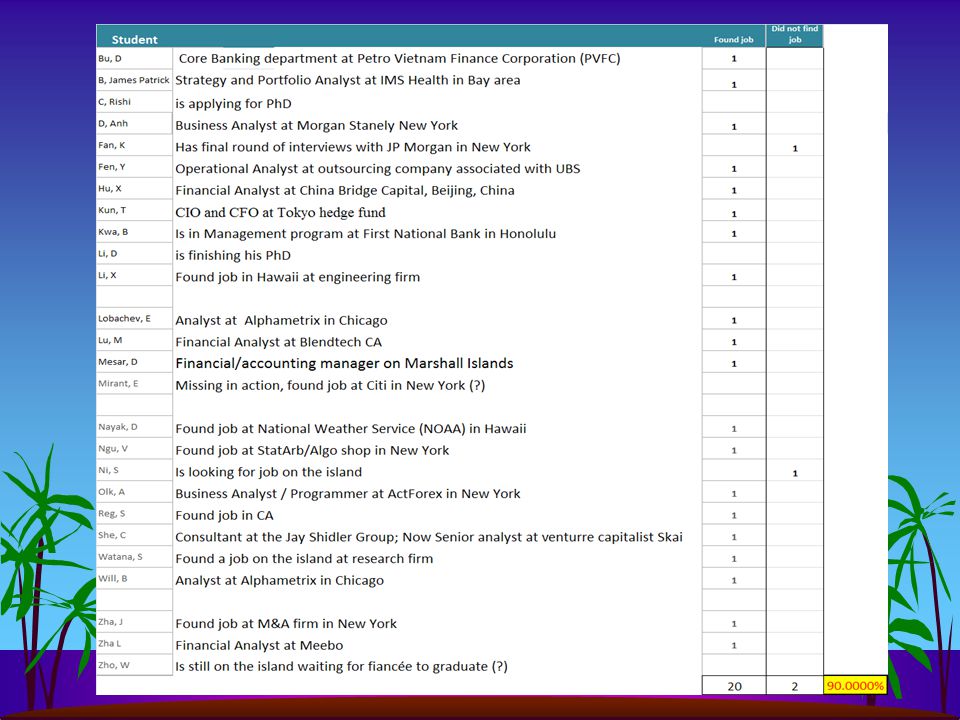Image resolution: width=960 pixels, height=720 pixels.
Task: Select Financial Analyst at China Bridge Capital
Action: point(345,190)
